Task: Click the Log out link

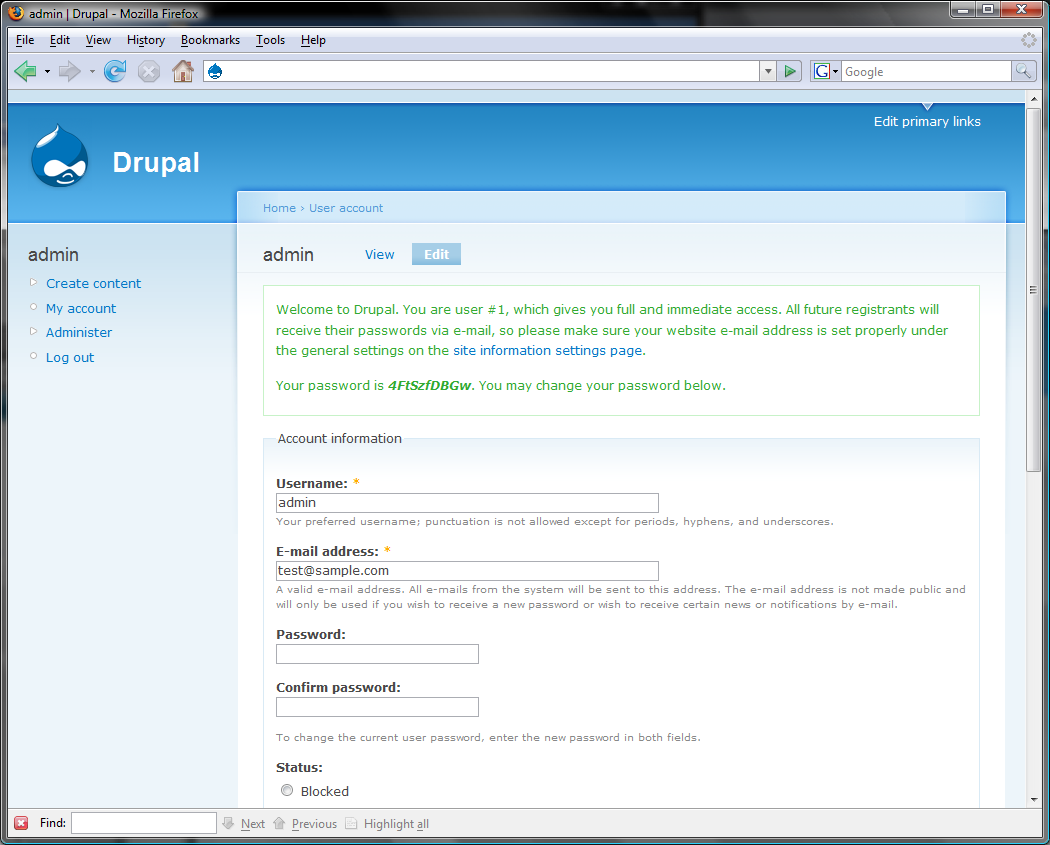Action: 70,358
